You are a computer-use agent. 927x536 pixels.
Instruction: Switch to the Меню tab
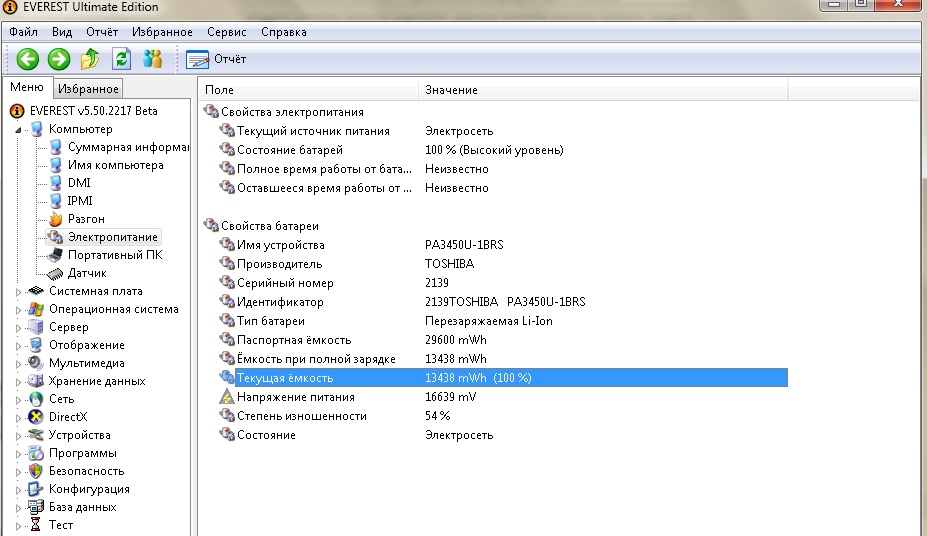pos(27,87)
